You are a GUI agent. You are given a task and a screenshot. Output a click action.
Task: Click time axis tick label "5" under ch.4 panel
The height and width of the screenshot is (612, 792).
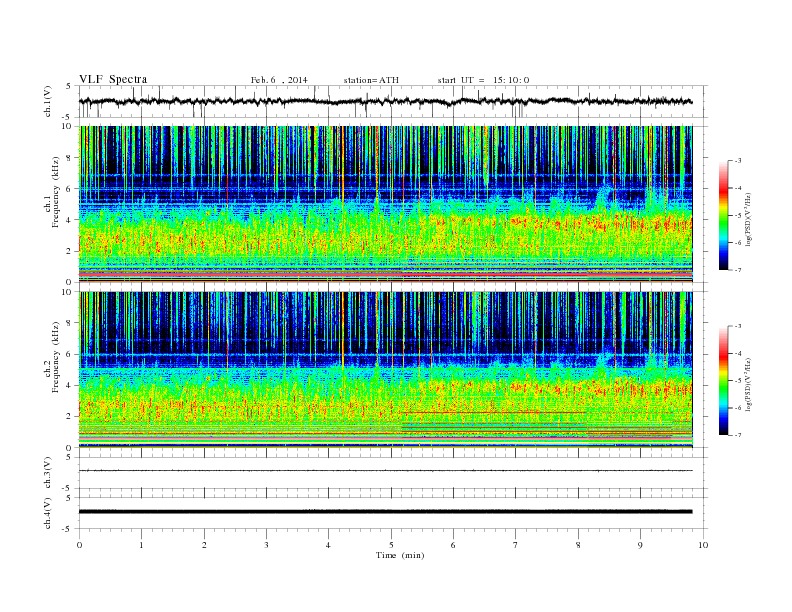click(391, 545)
